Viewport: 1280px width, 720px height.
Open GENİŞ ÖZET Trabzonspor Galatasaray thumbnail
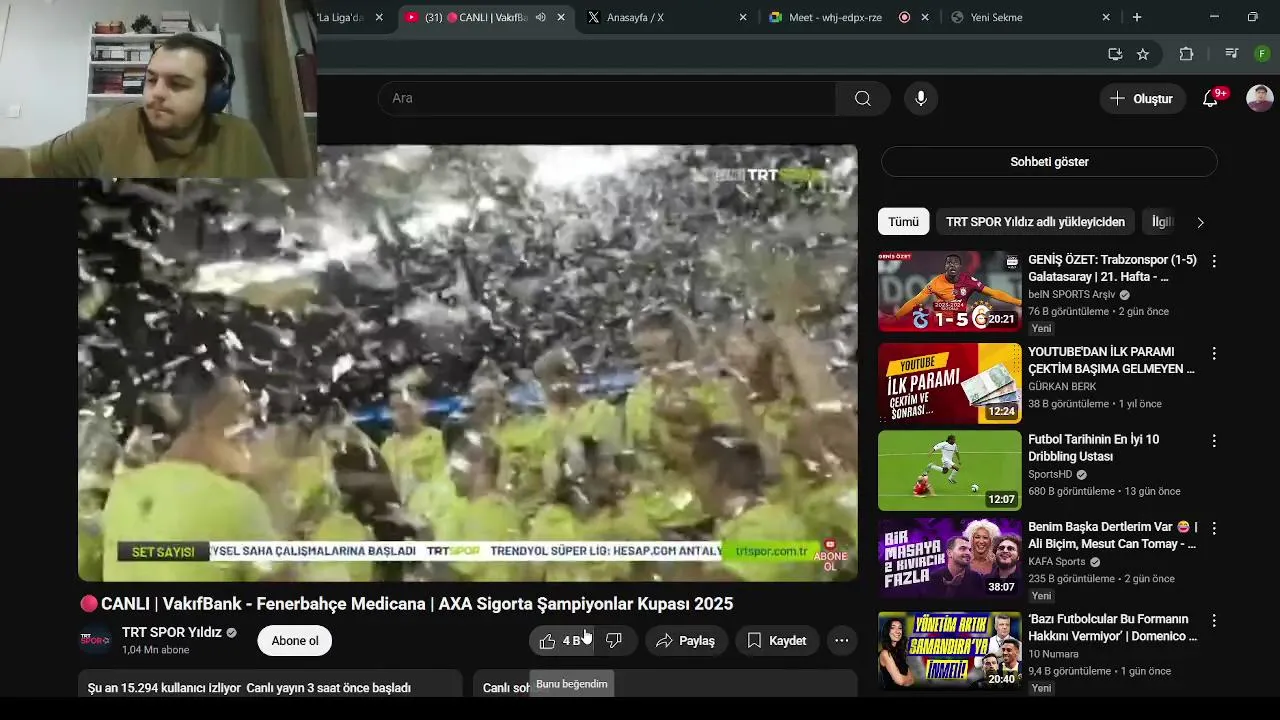[949, 291]
